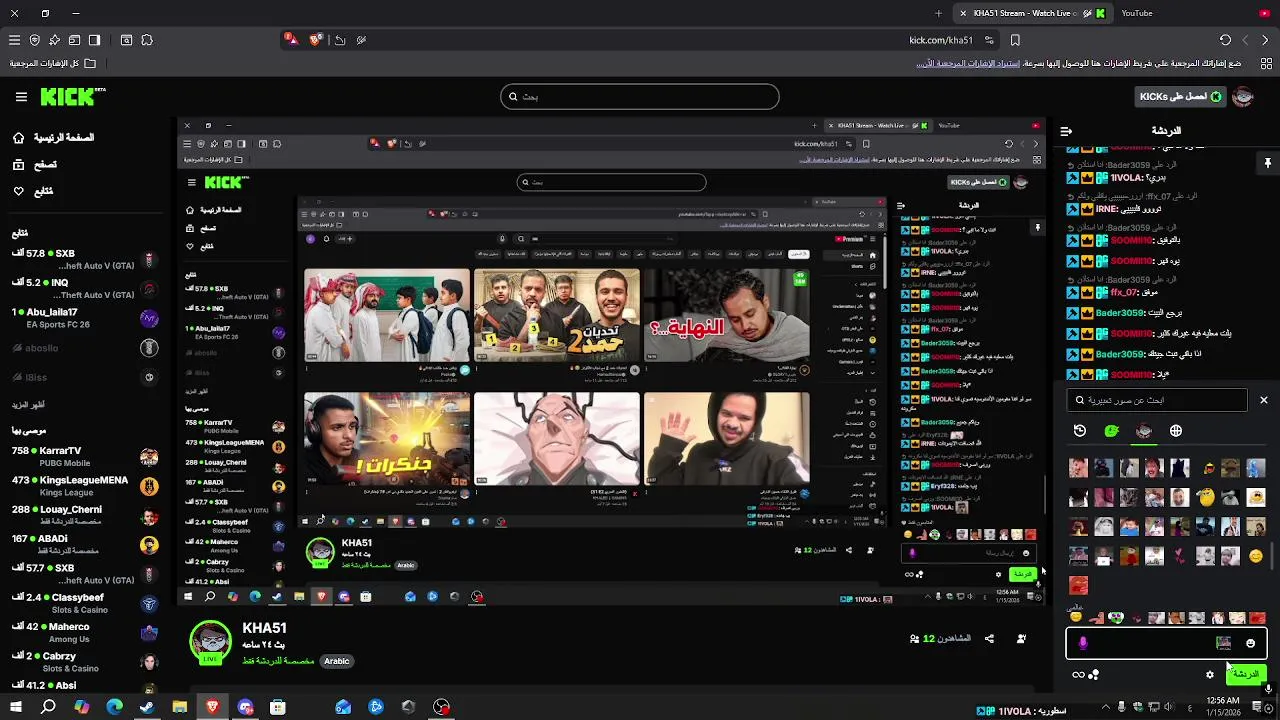Toggle the emoji picker smiley button
The height and width of the screenshot is (720, 1280).
pos(1250,643)
